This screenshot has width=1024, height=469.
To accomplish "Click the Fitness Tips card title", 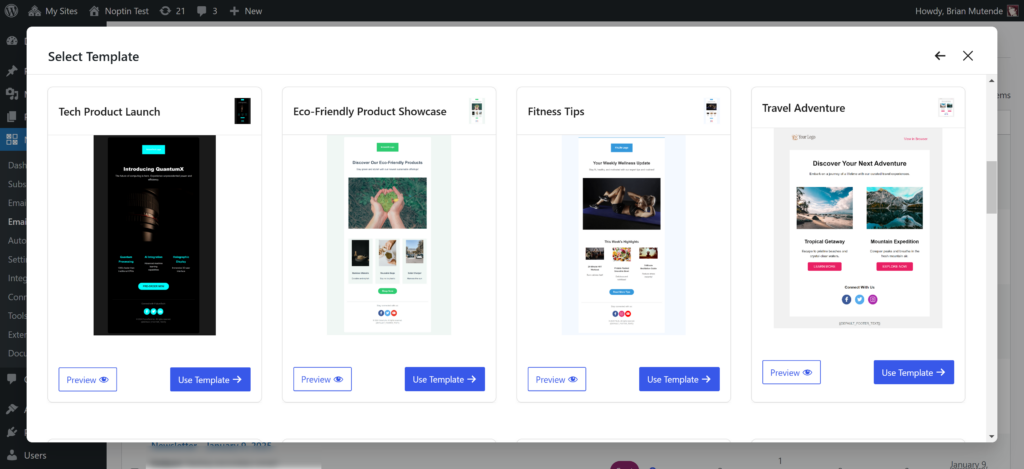I will (556, 112).
